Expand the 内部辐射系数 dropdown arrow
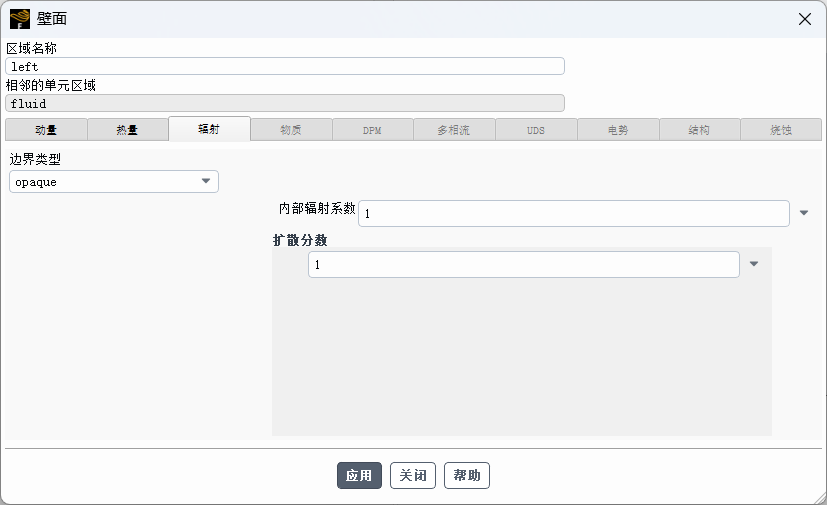The image size is (827, 505). point(804,213)
